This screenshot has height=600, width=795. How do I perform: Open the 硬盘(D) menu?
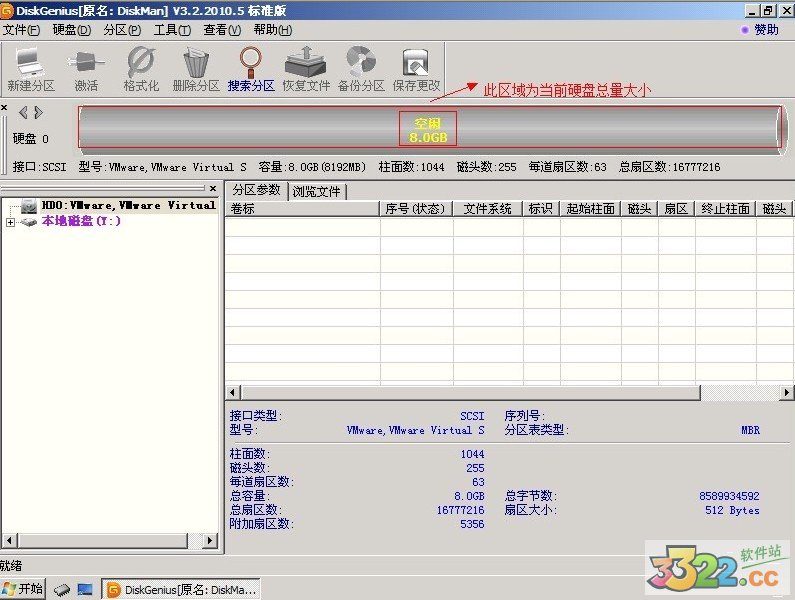point(71,30)
